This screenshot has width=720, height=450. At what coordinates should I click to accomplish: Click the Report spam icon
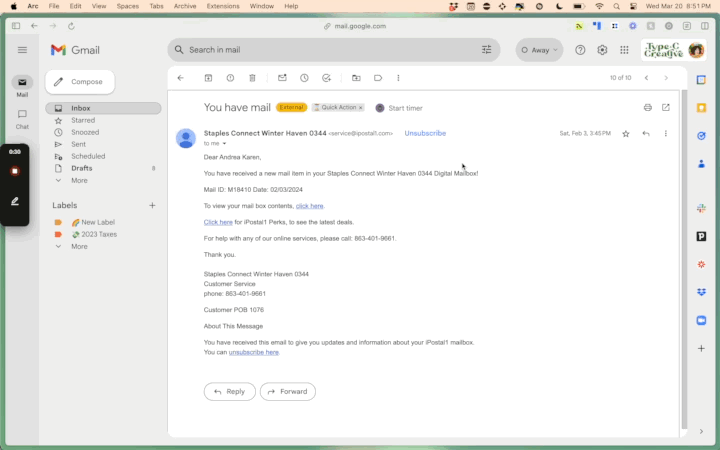click(230, 78)
